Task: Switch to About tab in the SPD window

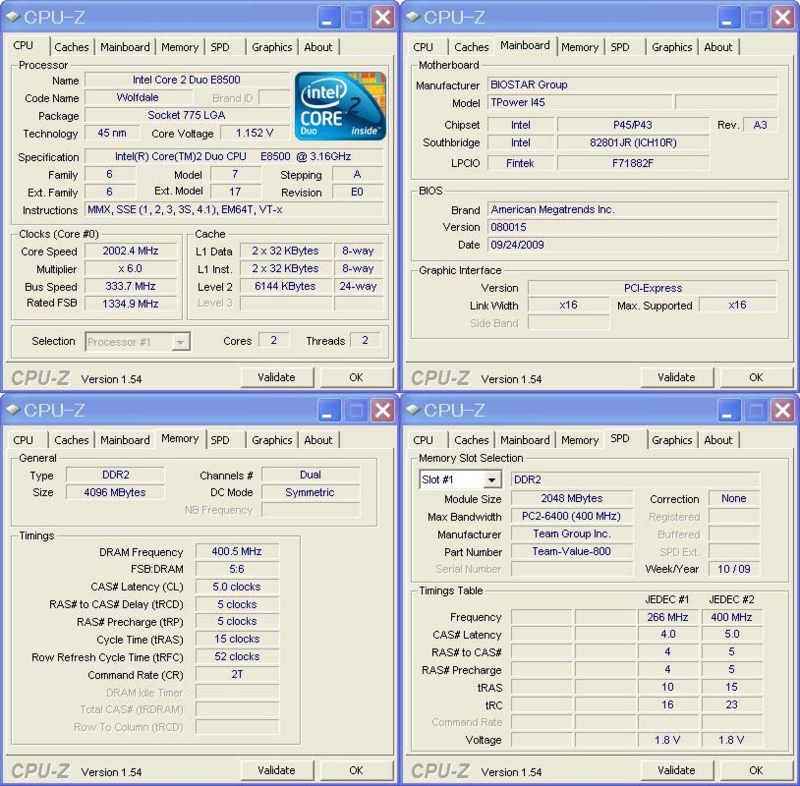Action: [x=718, y=440]
